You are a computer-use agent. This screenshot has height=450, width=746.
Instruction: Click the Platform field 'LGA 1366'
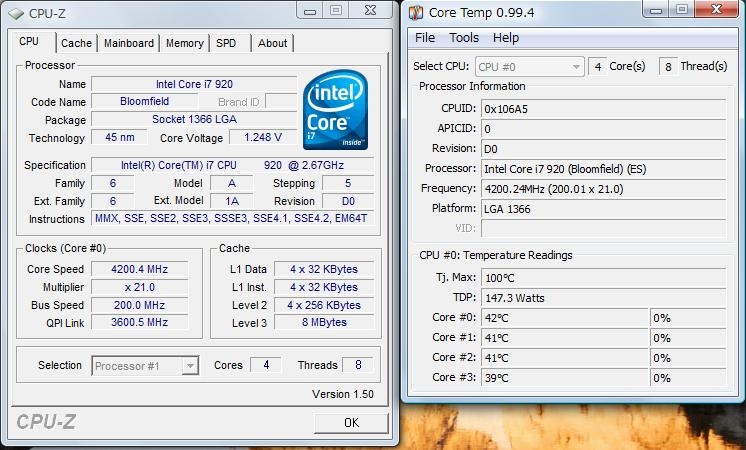[x=603, y=209]
